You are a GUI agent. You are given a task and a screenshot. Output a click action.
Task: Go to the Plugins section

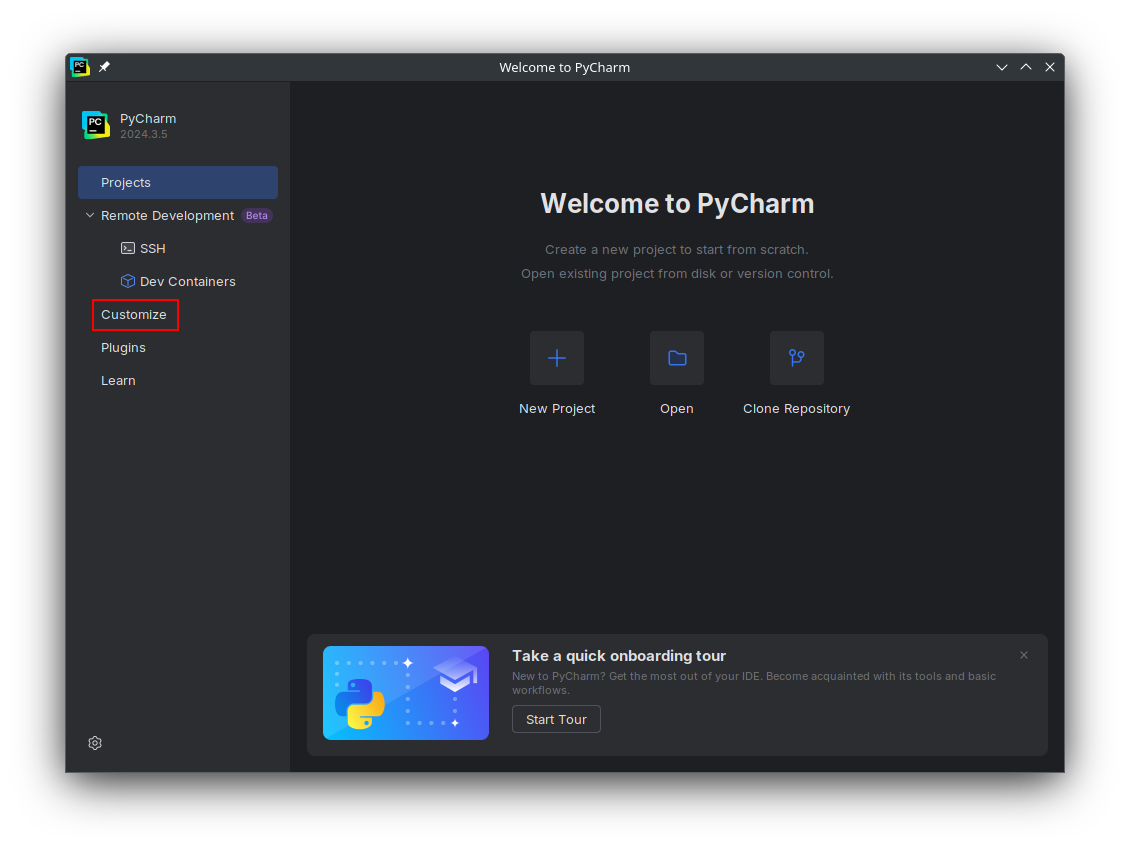tap(123, 348)
